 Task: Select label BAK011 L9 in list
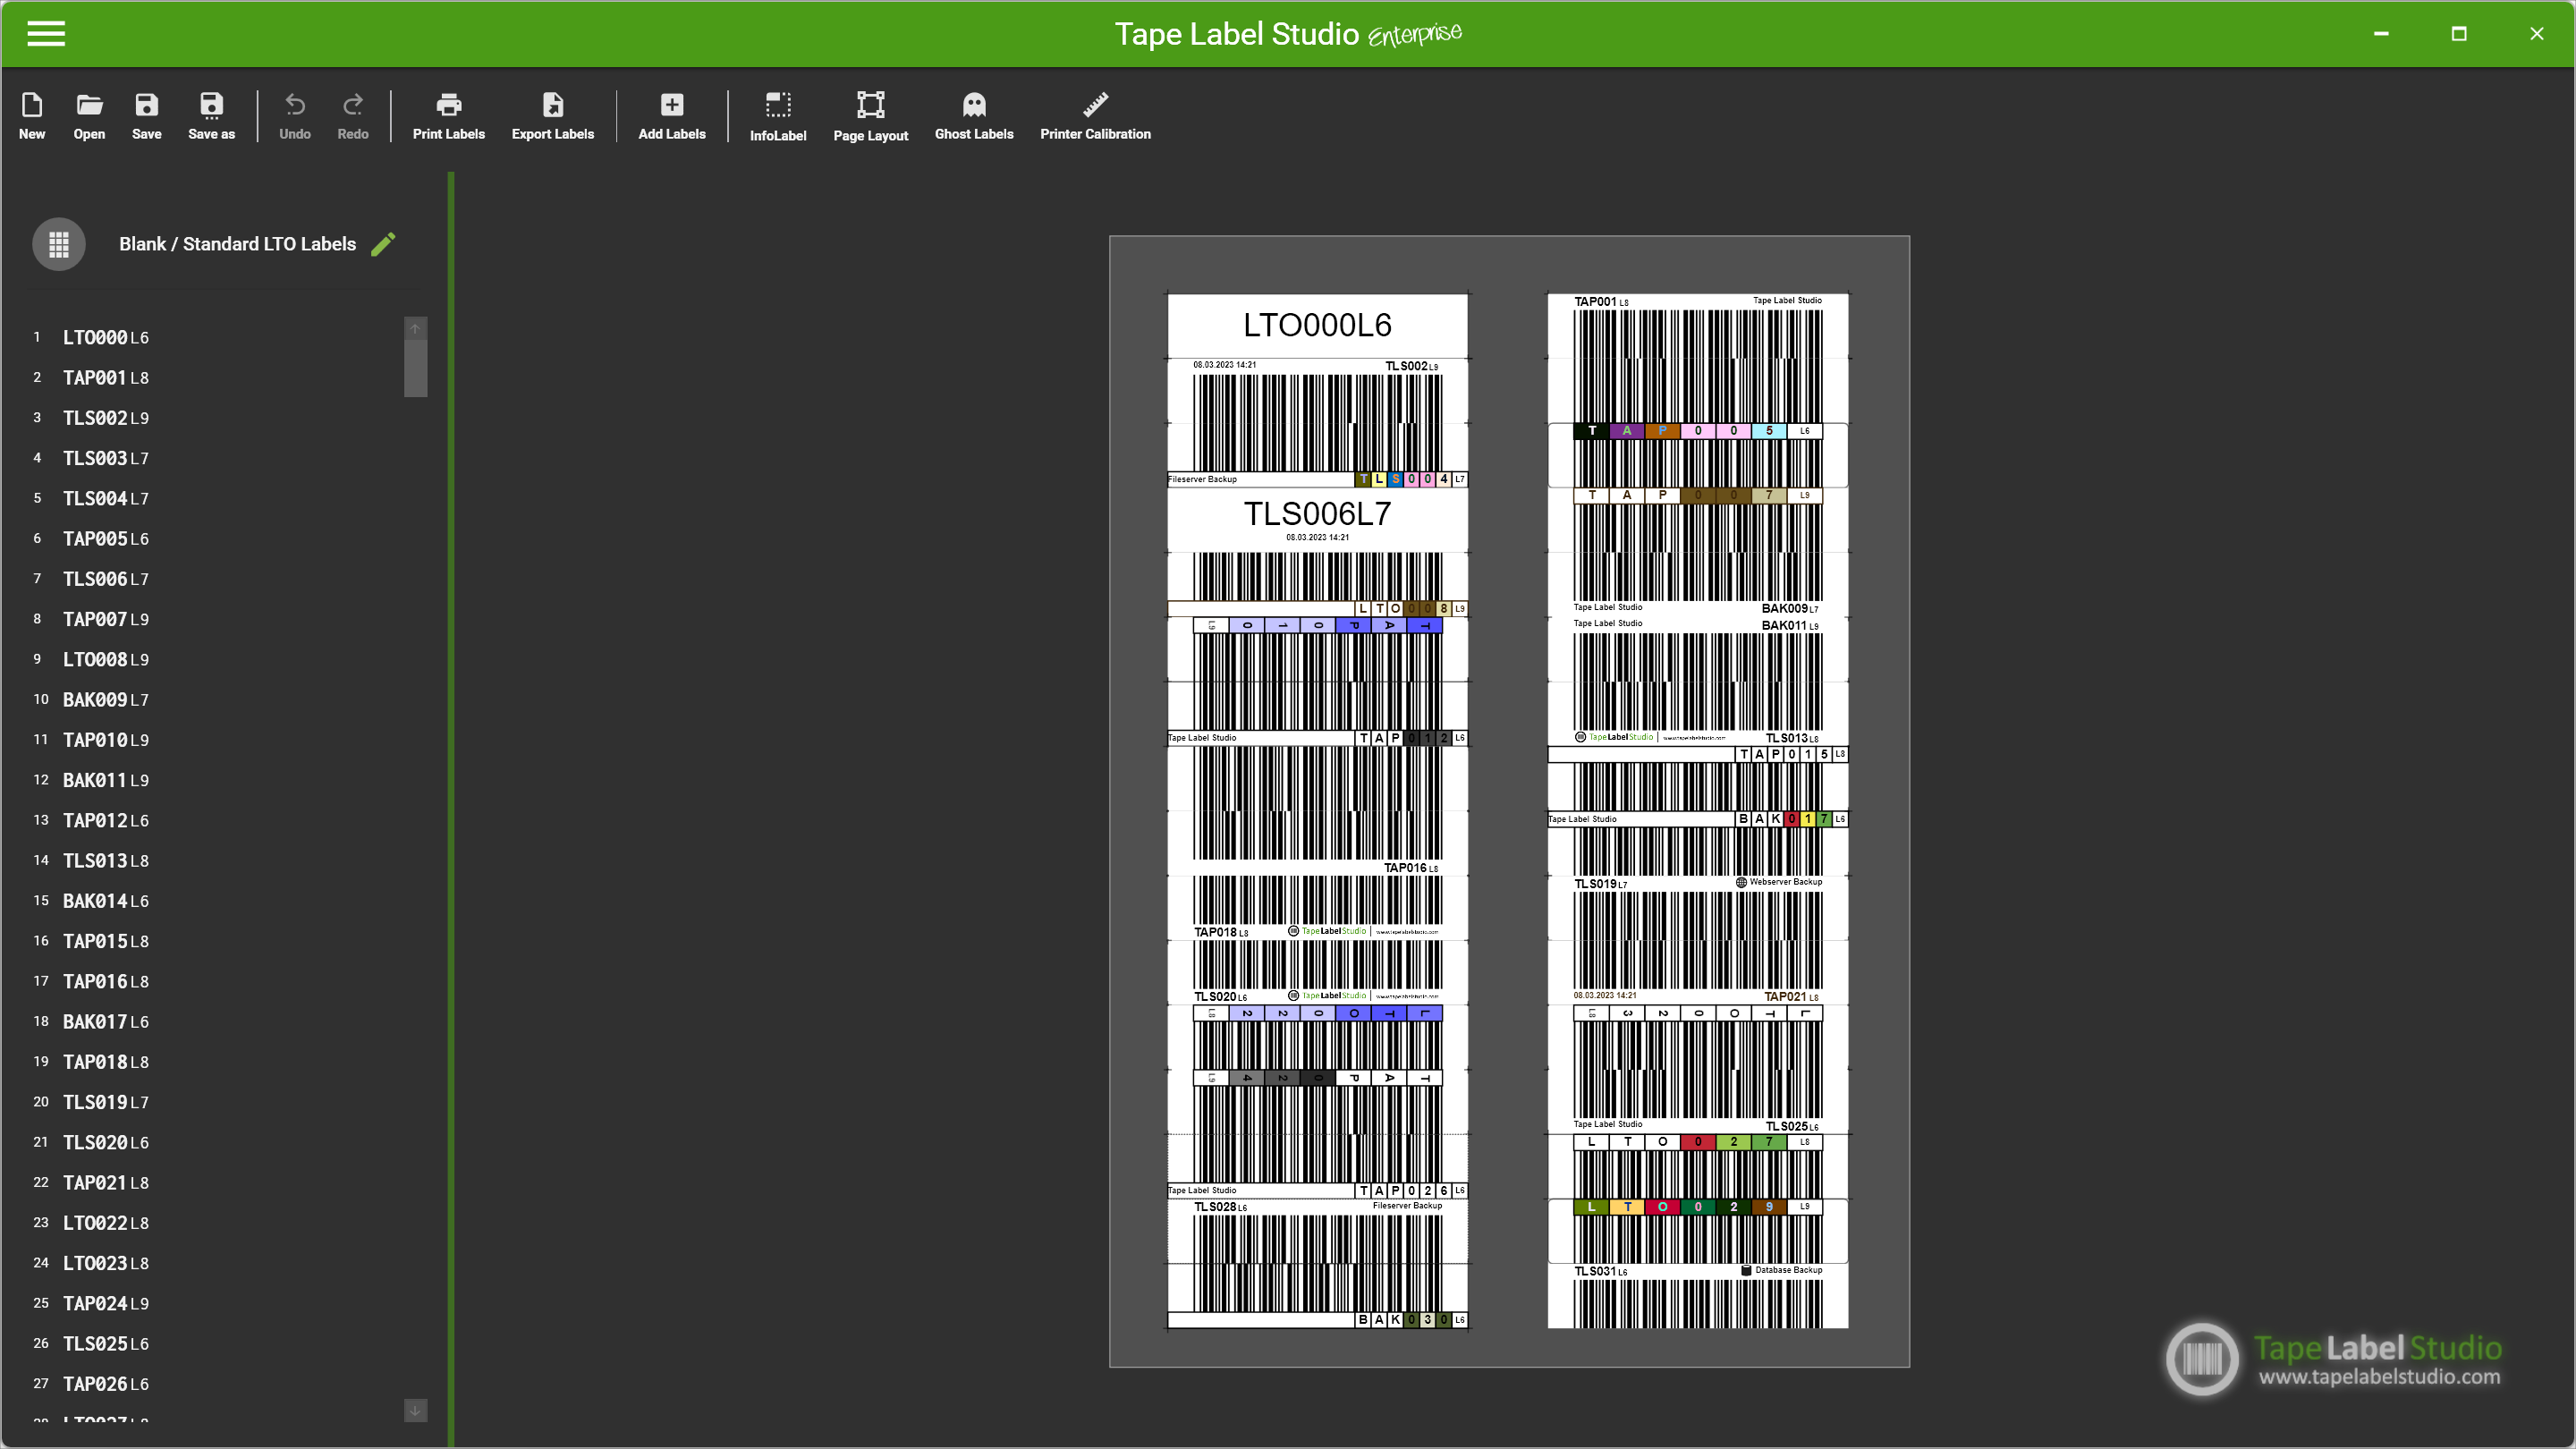[x=105, y=780]
